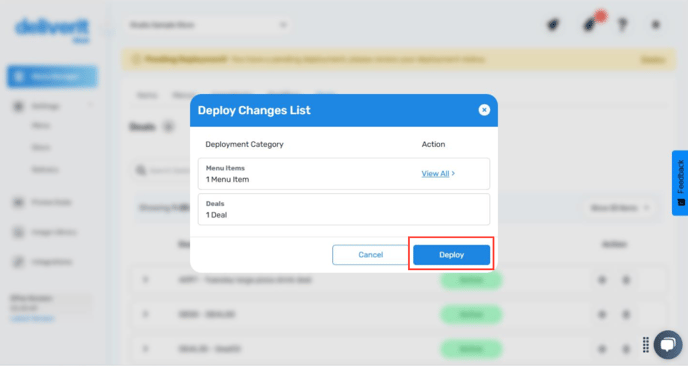
Task: Select the '1 Deal' text
Action: [216, 215]
